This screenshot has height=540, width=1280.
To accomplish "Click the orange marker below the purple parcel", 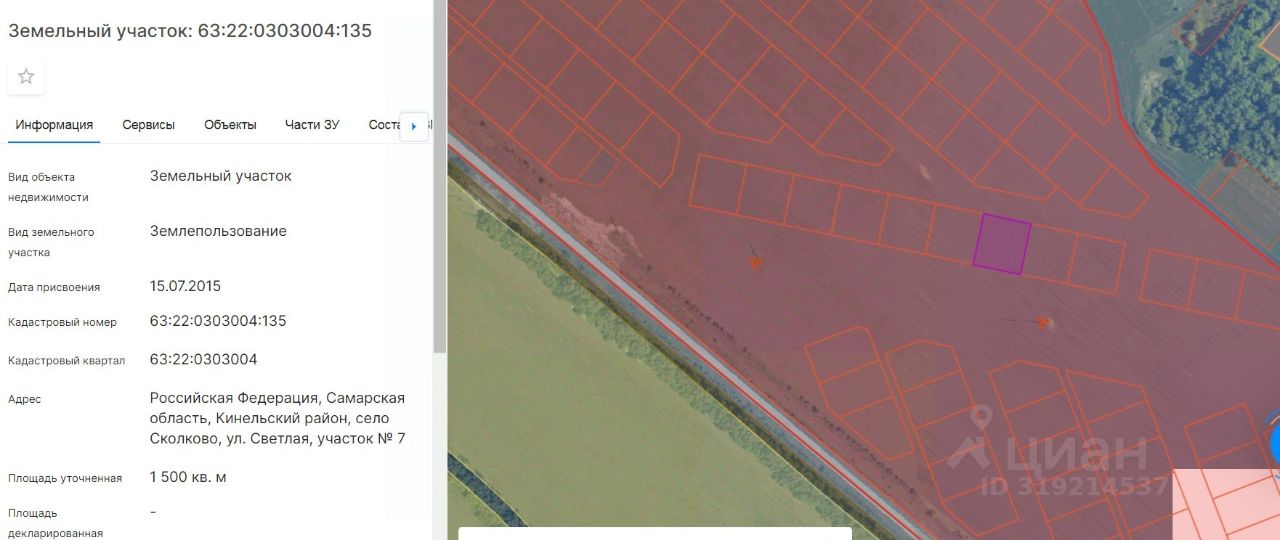I will click(1043, 322).
